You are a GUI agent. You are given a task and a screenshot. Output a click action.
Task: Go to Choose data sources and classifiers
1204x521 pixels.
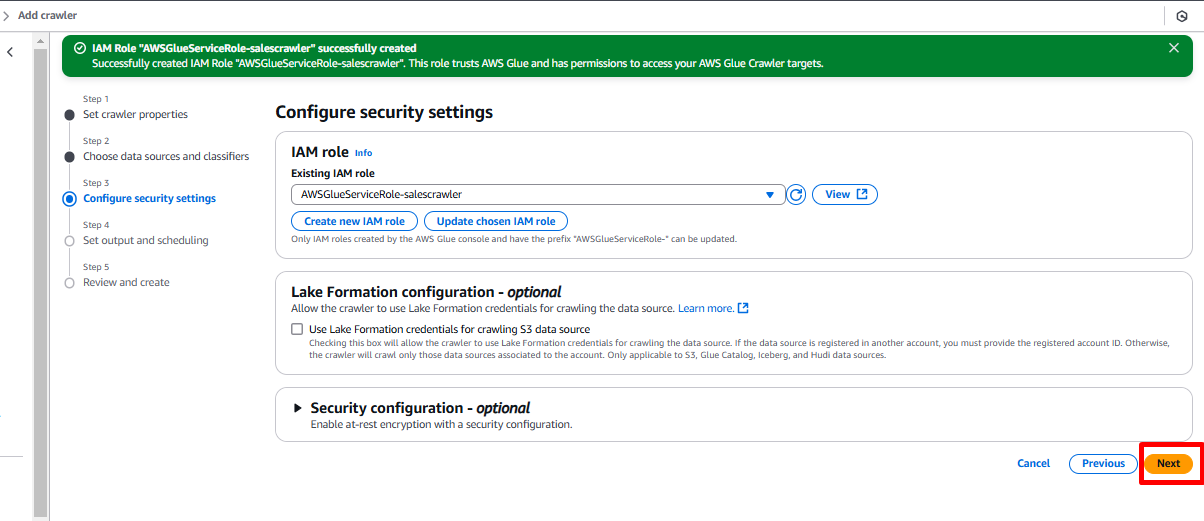point(166,156)
